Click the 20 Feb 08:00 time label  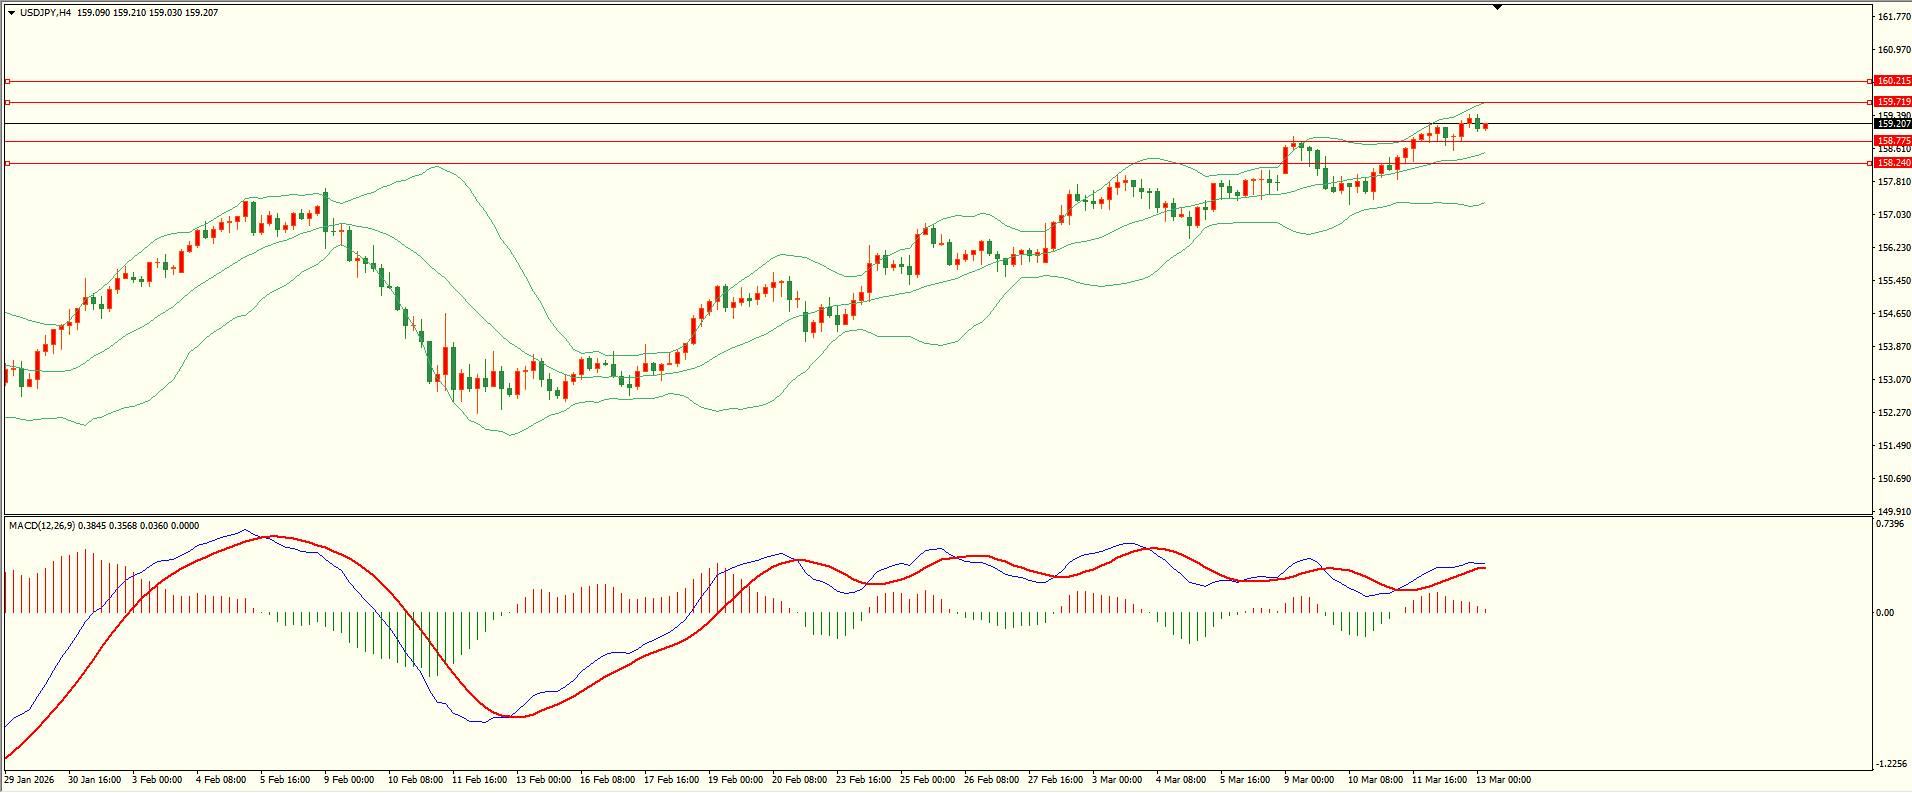(801, 780)
